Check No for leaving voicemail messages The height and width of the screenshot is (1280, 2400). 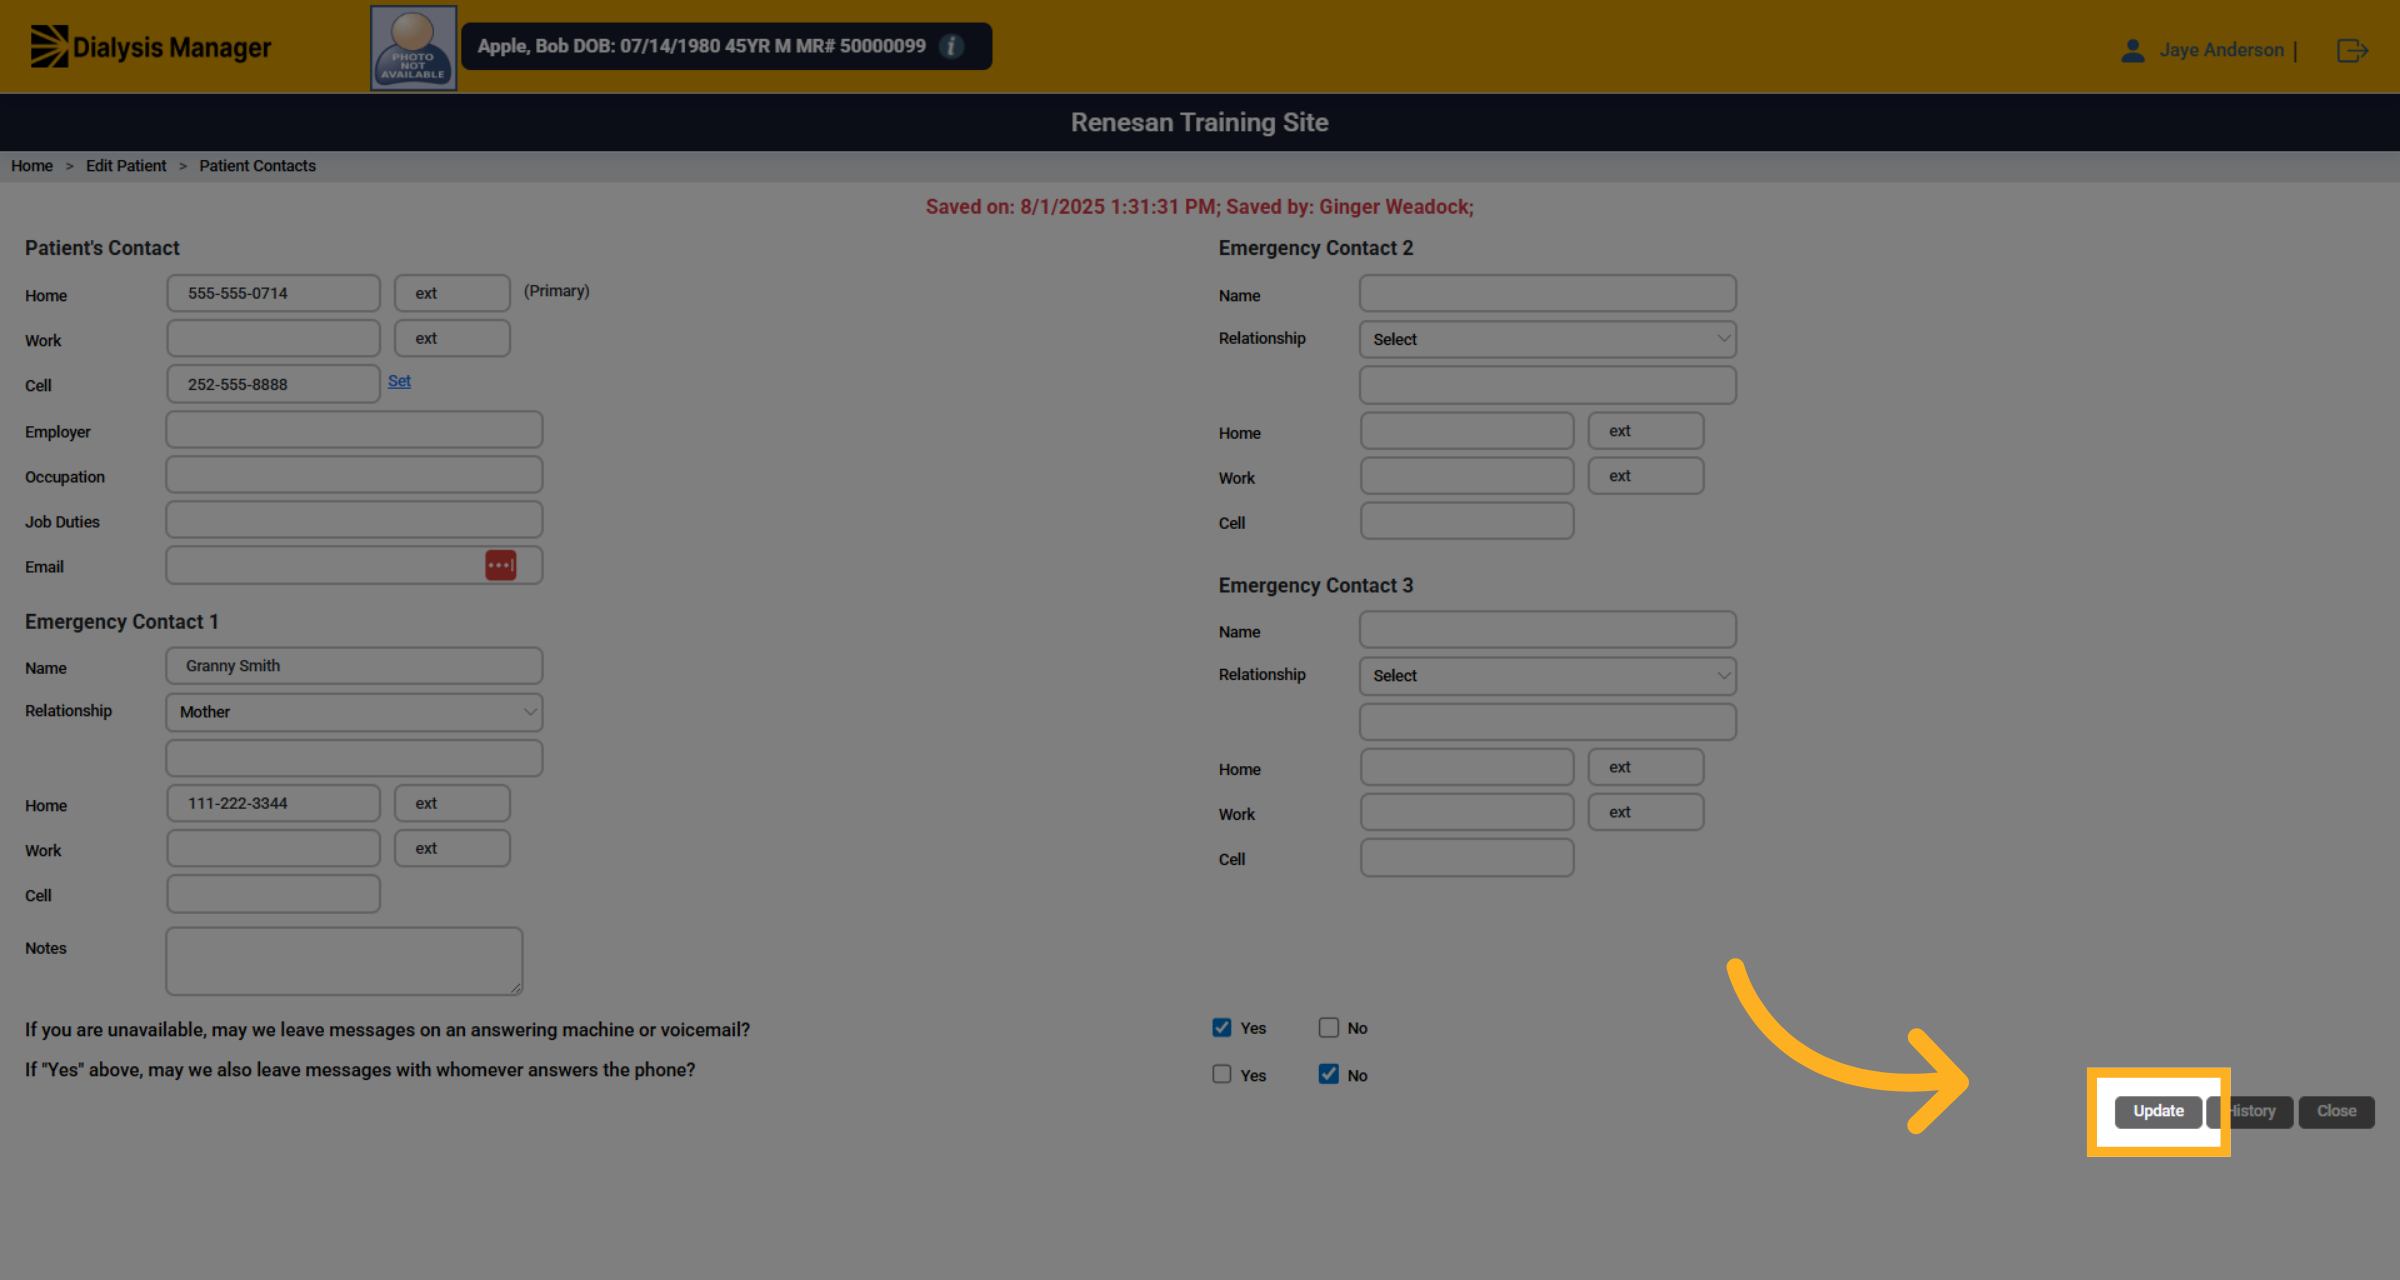pyautogui.click(x=1328, y=1027)
